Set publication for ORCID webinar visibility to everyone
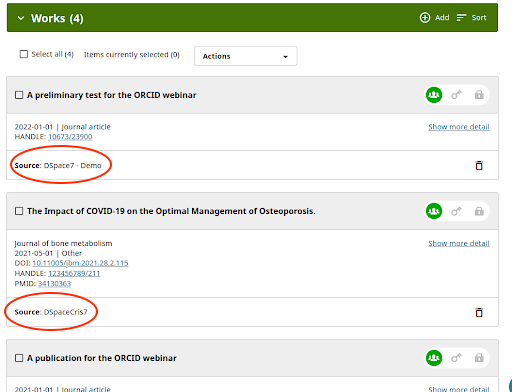The image size is (512, 392). 434,358
